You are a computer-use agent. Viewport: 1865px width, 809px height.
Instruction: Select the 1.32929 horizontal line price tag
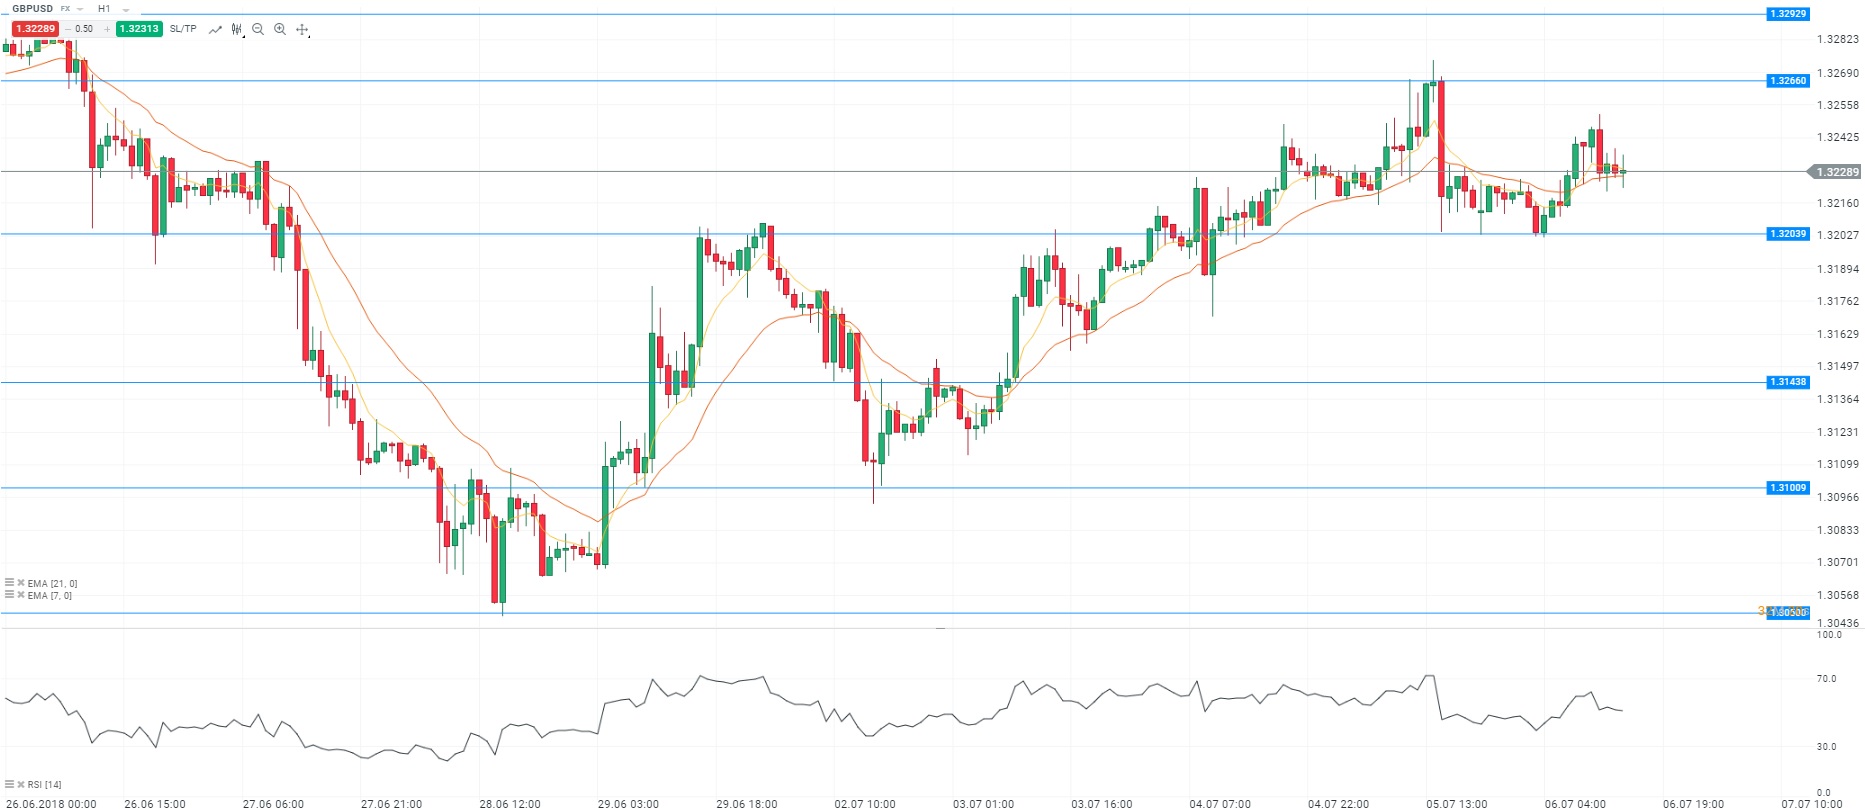point(1788,14)
